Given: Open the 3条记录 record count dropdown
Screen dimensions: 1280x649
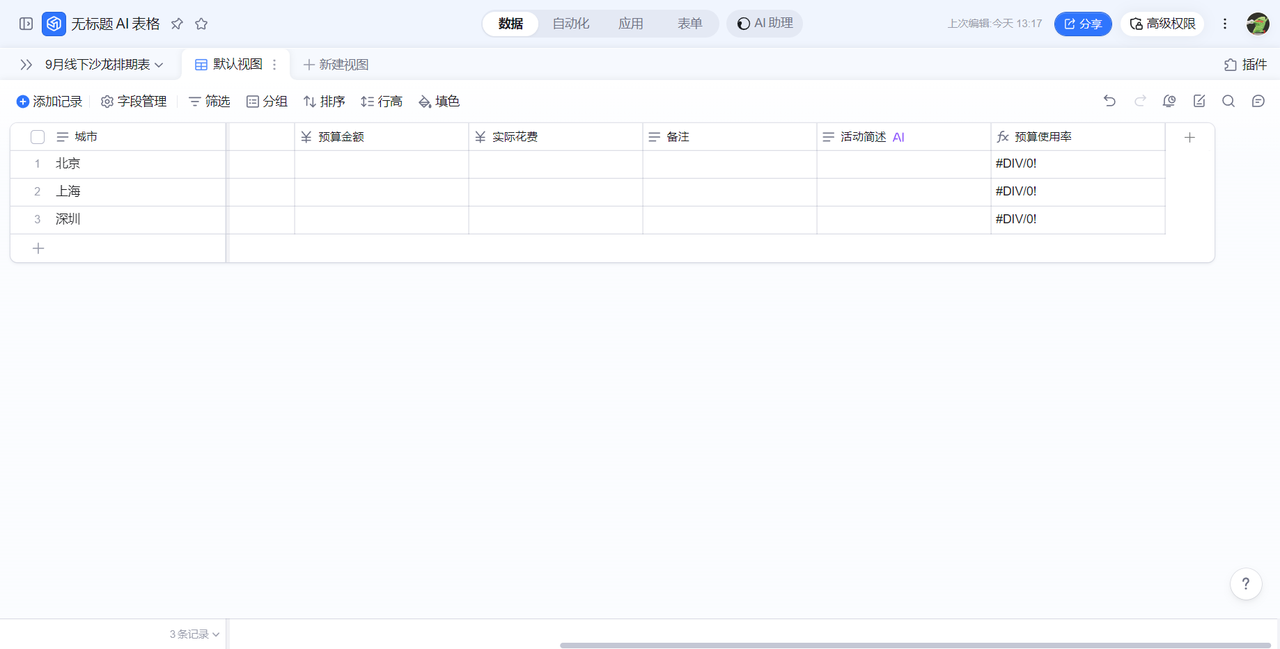Looking at the screenshot, I should [194, 634].
